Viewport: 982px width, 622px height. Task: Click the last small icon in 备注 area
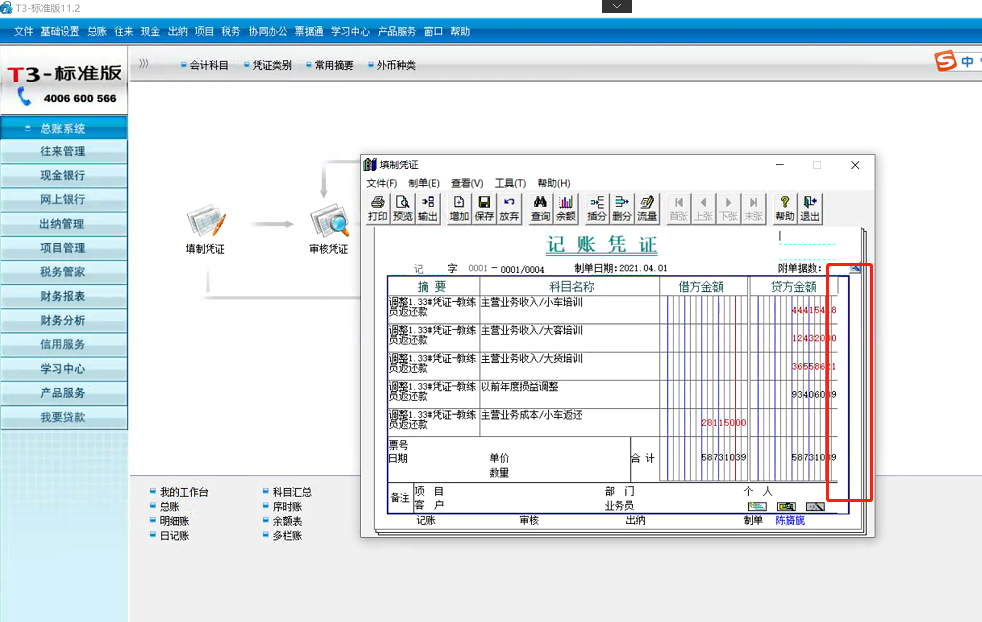815,506
